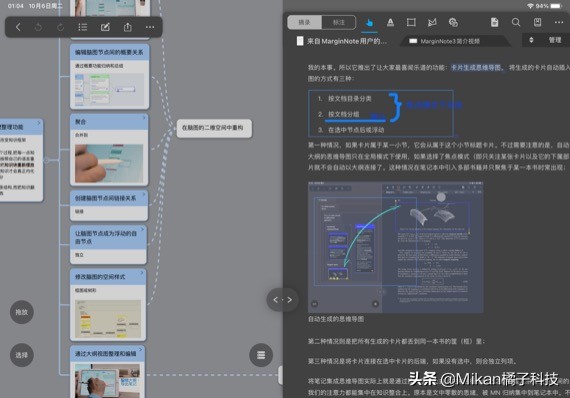Open the share export icon
Image resolution: width=570 pixels, height=398 pixels.
(128, 27)
